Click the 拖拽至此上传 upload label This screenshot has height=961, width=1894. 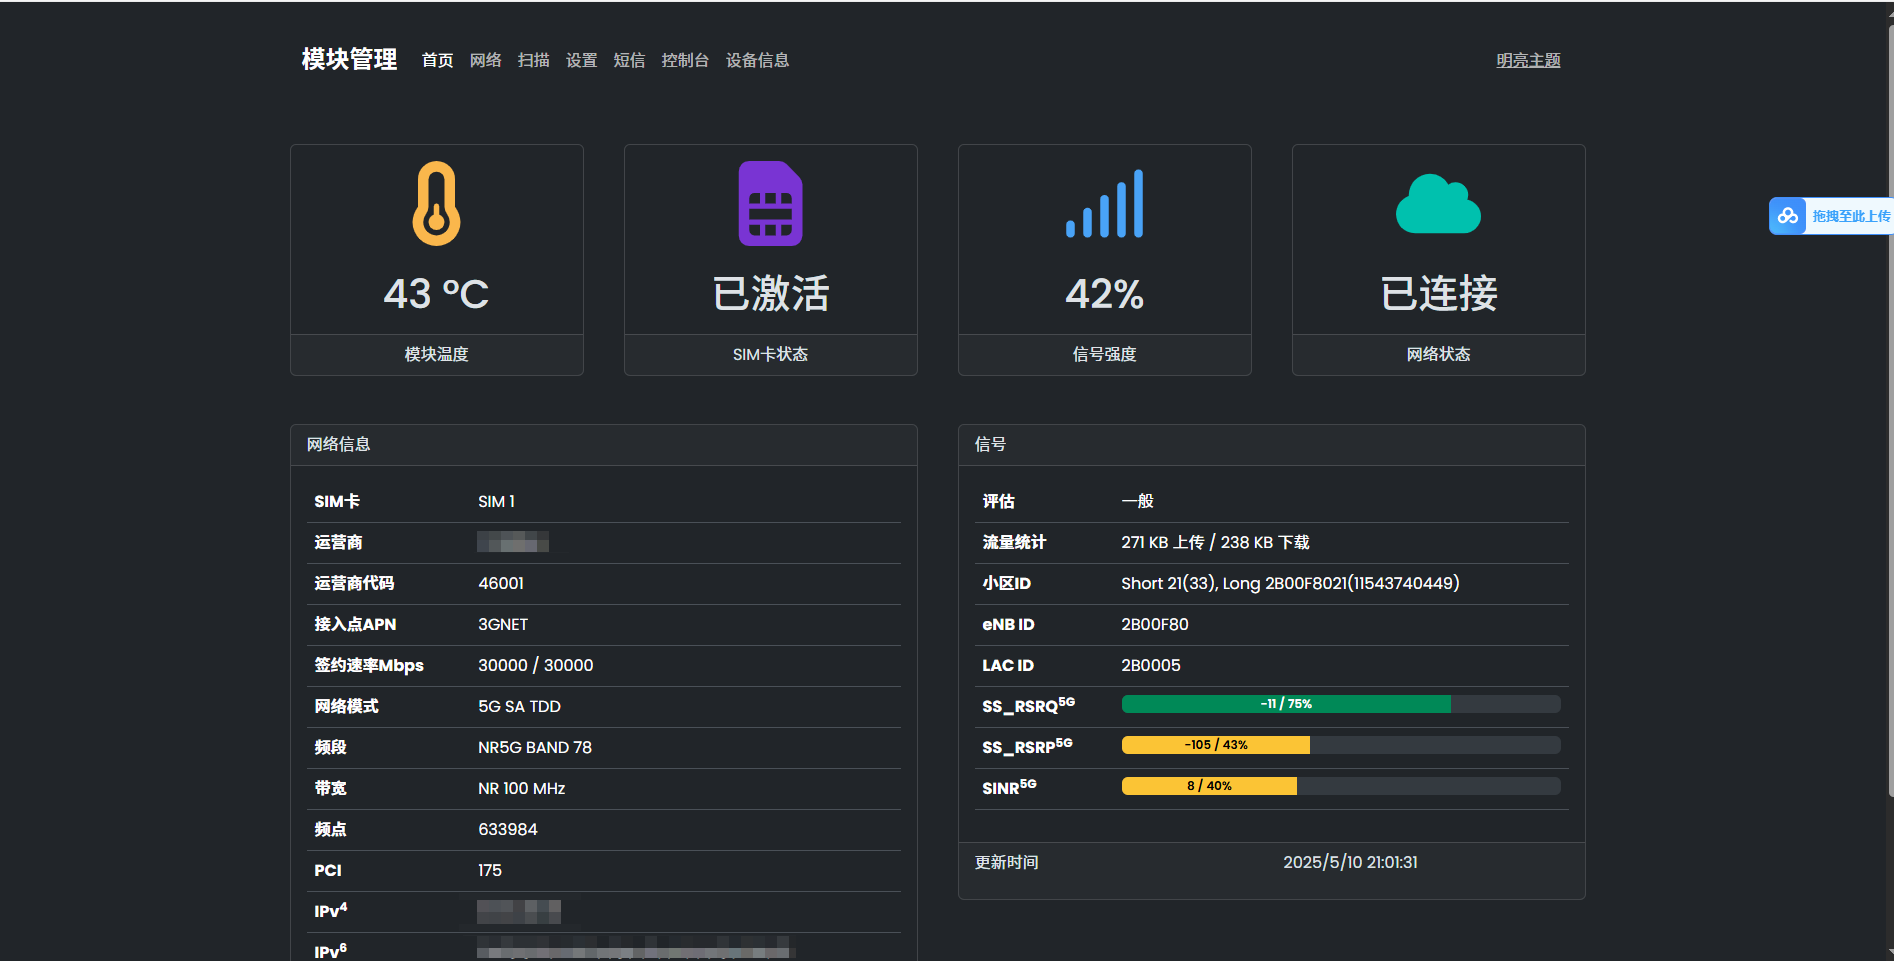pos(1850,216)
